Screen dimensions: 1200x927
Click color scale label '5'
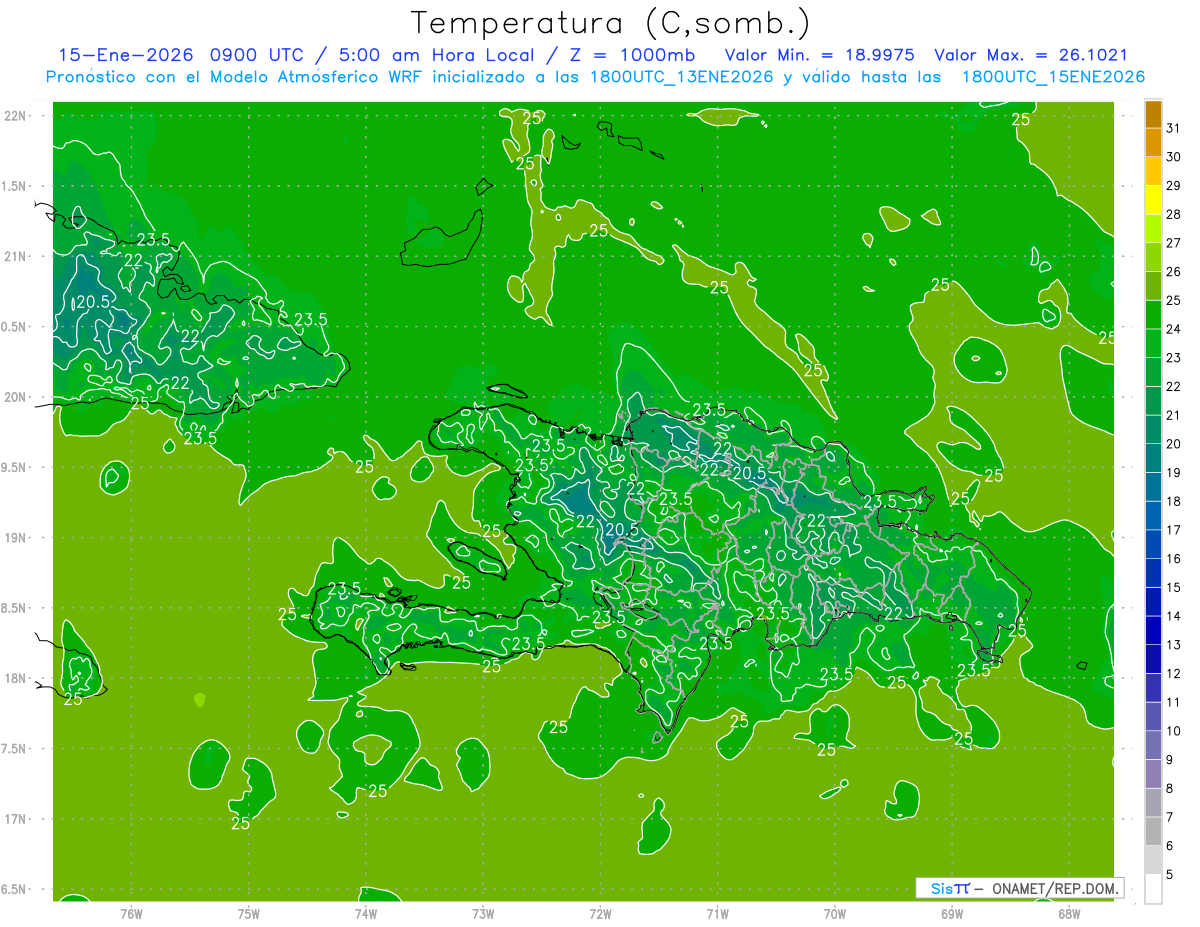coord(1170,874)
